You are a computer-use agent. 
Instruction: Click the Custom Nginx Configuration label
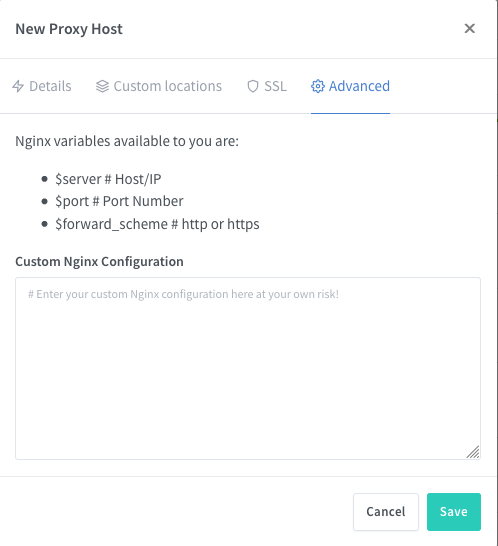click(99, 262)
